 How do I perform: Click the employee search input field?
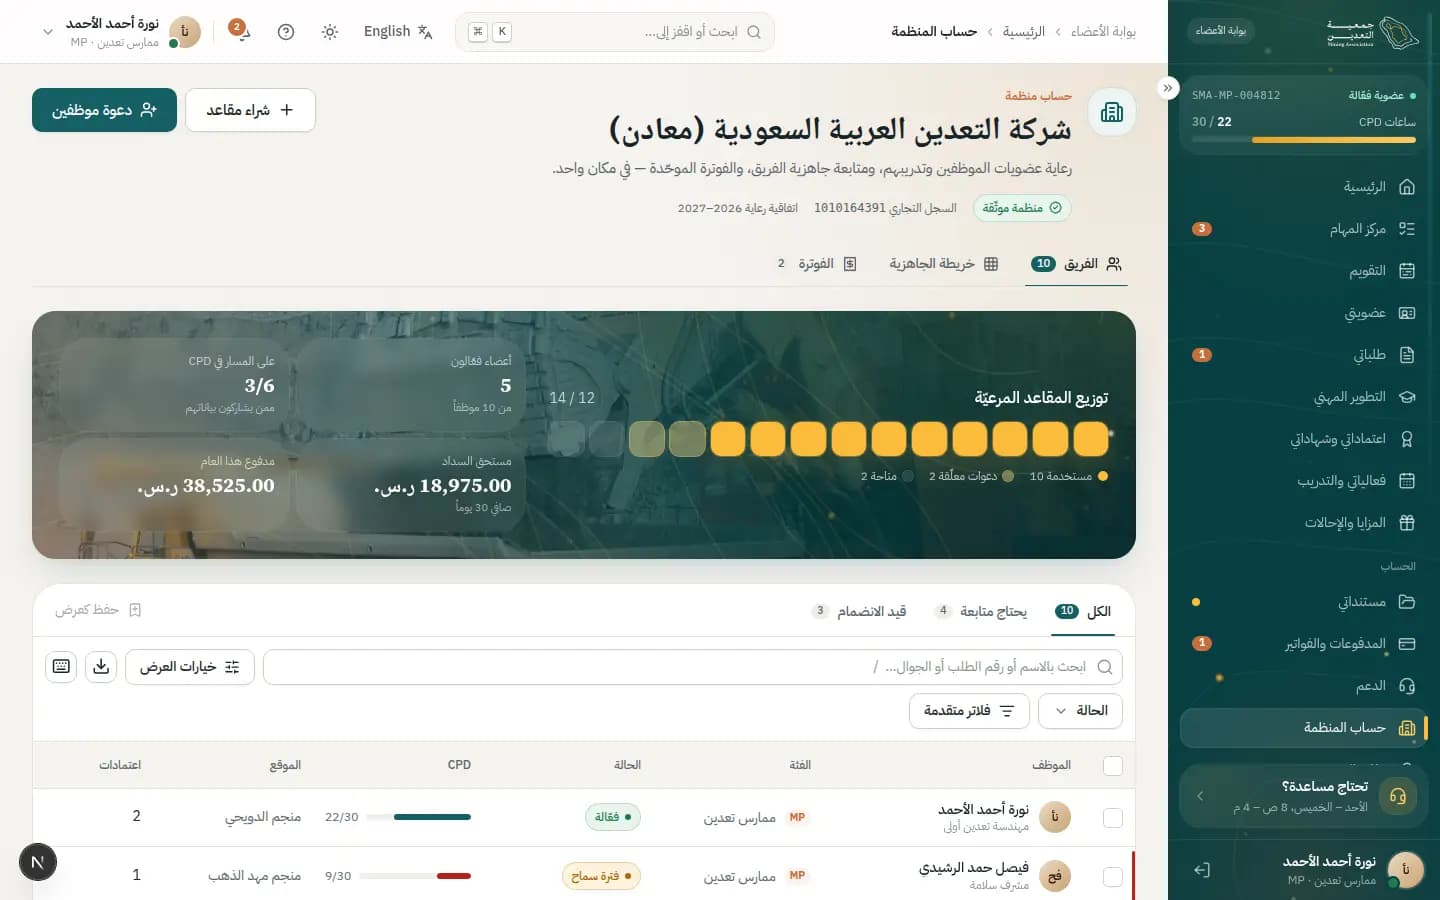(692, 667)
